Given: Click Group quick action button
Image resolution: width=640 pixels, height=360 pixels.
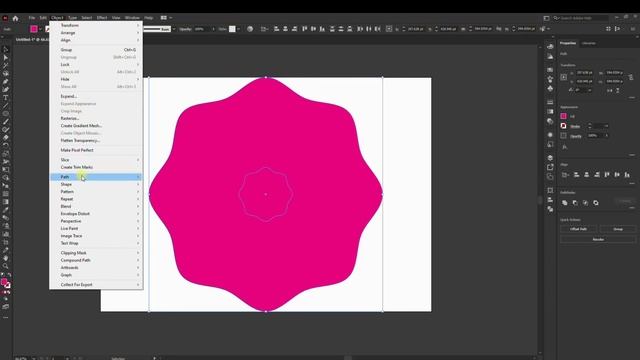Looking at the screenshot, I should [618, 229].
